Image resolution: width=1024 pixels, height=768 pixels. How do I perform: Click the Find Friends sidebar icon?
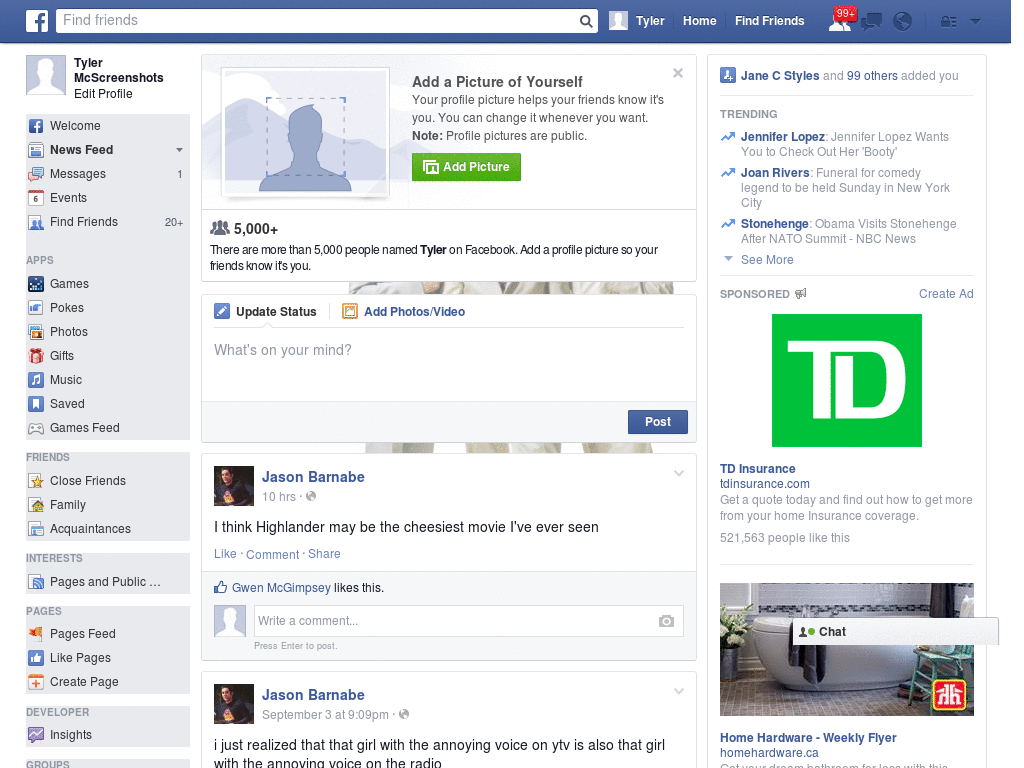36,222
